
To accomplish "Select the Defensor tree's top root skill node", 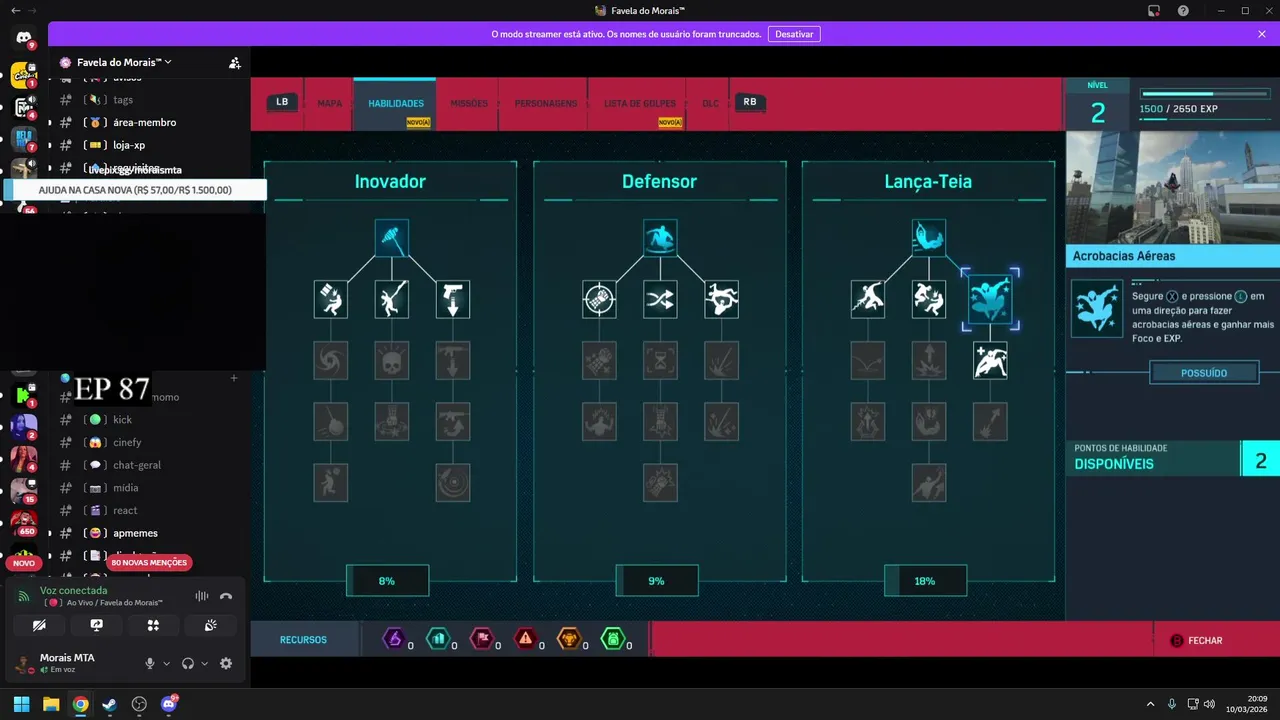I will coord(660,237).
